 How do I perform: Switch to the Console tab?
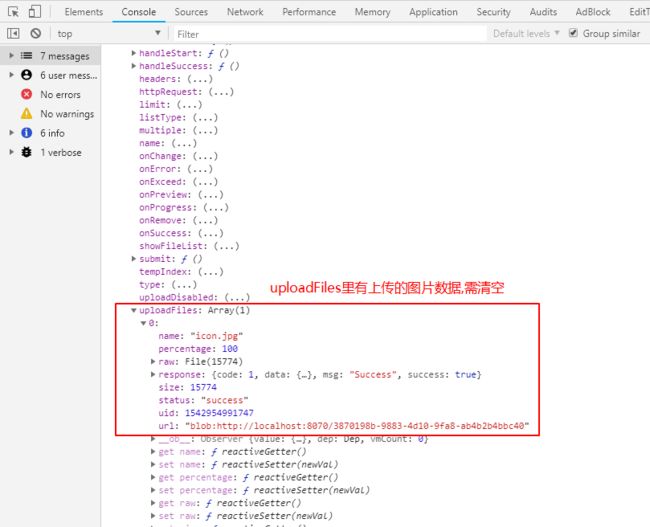(138, 12)
